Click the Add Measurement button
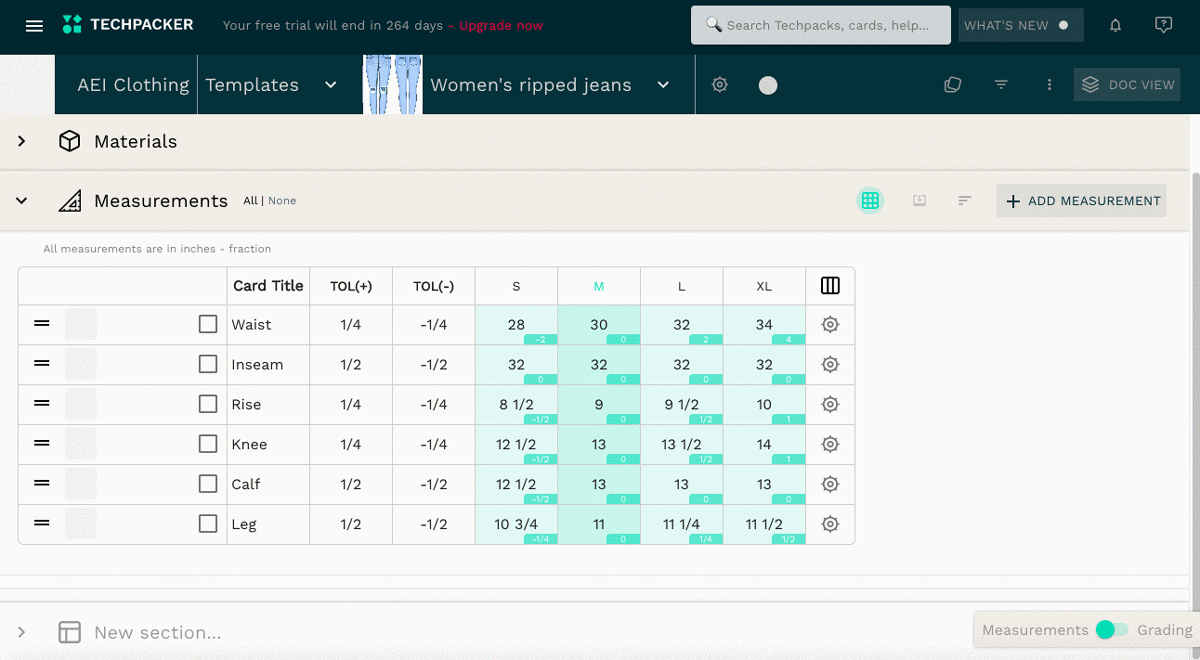Viewport: 1200px width, 660px height. [x=1082, y=201]
